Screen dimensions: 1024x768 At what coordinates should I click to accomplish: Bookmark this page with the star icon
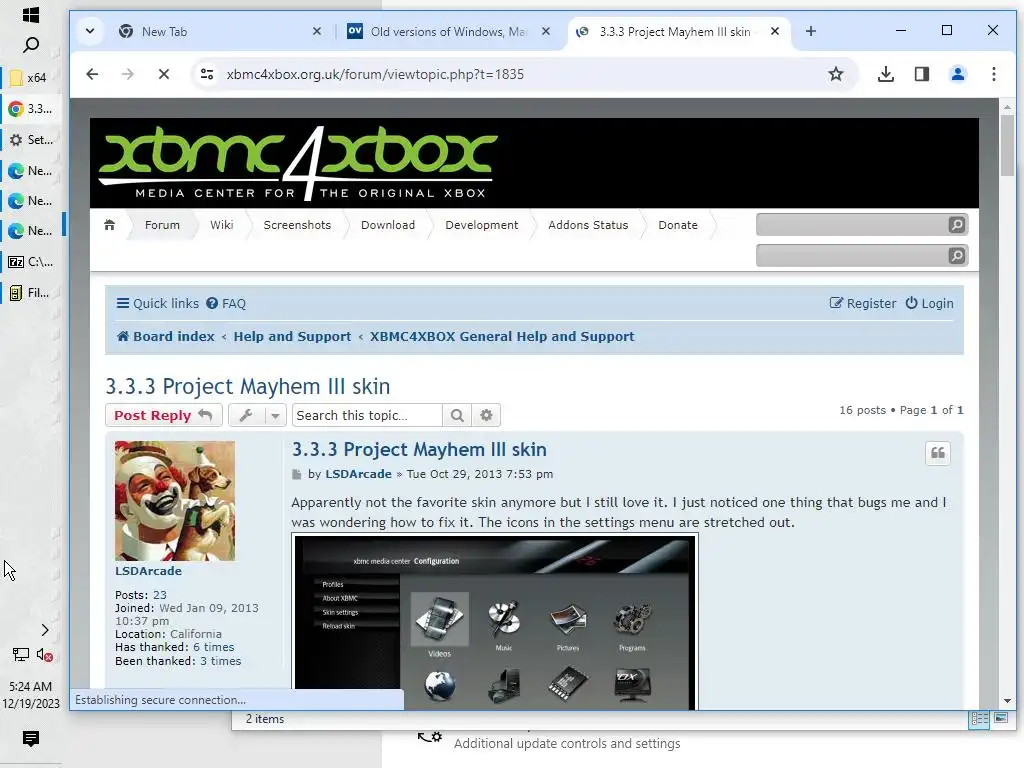click(x=835, y=74)
